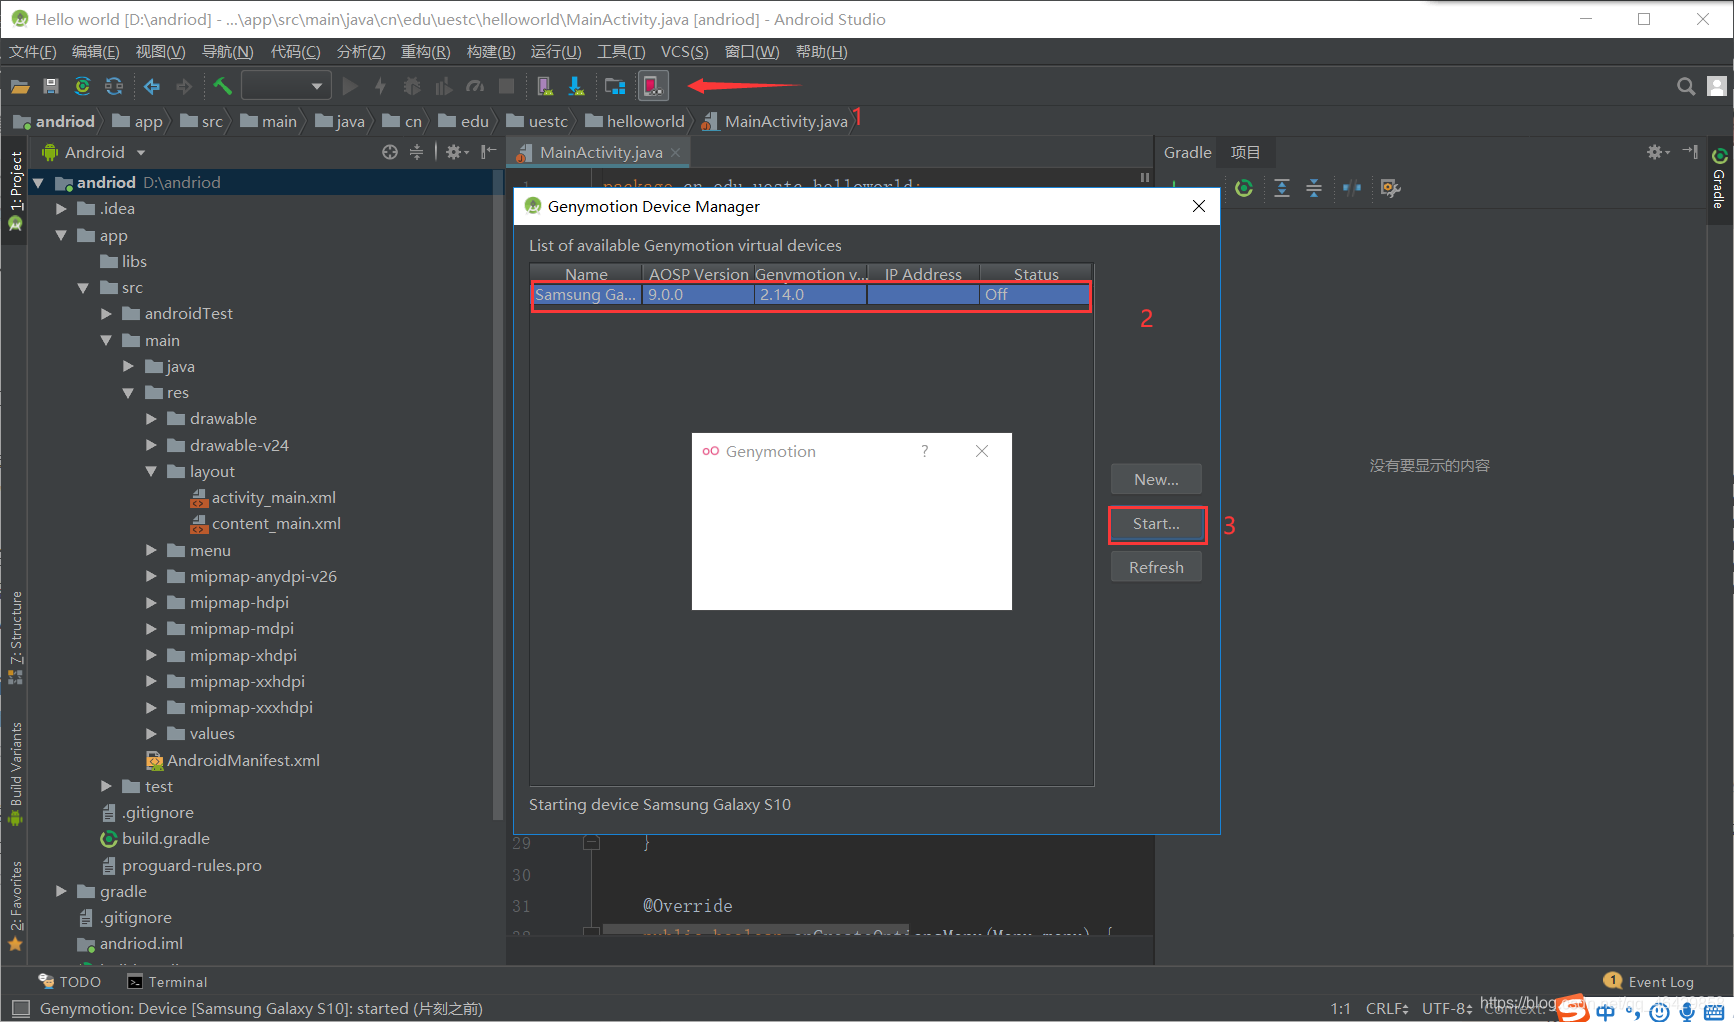Click the Start... button
Image resolution: width=1734 pixels, height=1022 pixels.
1156,524
